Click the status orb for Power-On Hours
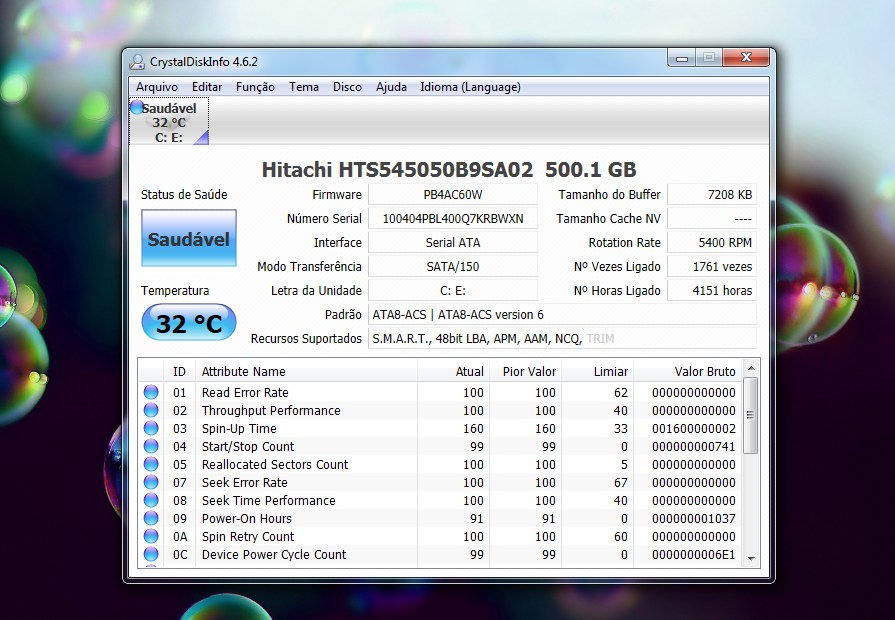Image resolution: width=895 pixels, height=620 pixels. (x=151, y=518)
